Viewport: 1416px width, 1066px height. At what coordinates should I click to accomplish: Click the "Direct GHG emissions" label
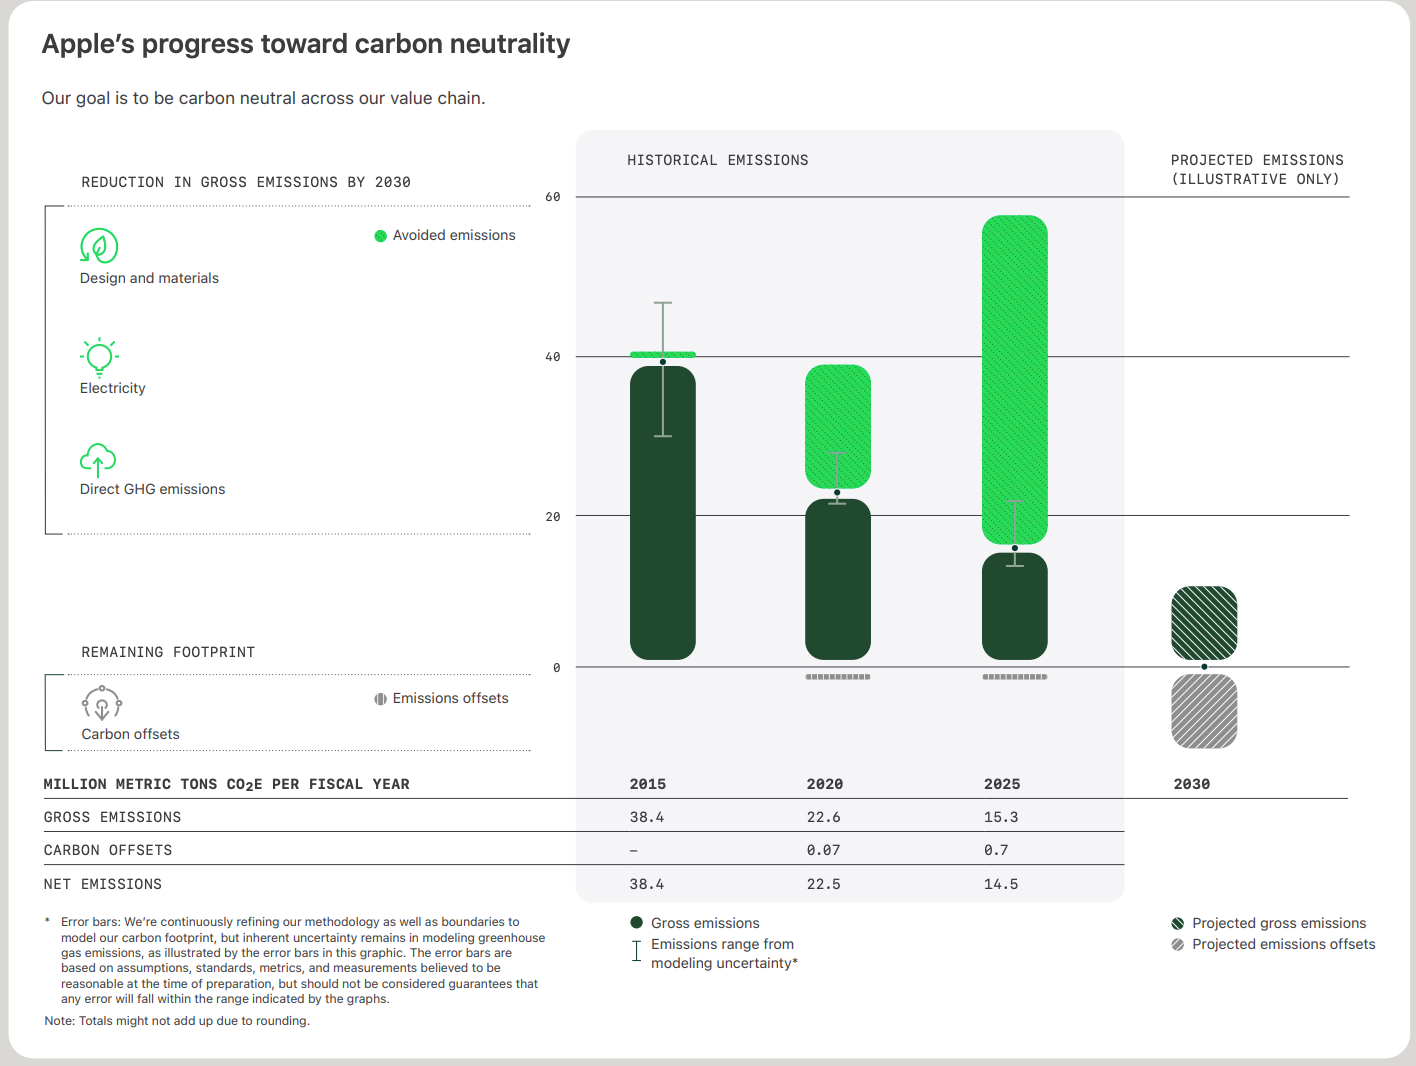pyautogui.click(x=153, y=489)
